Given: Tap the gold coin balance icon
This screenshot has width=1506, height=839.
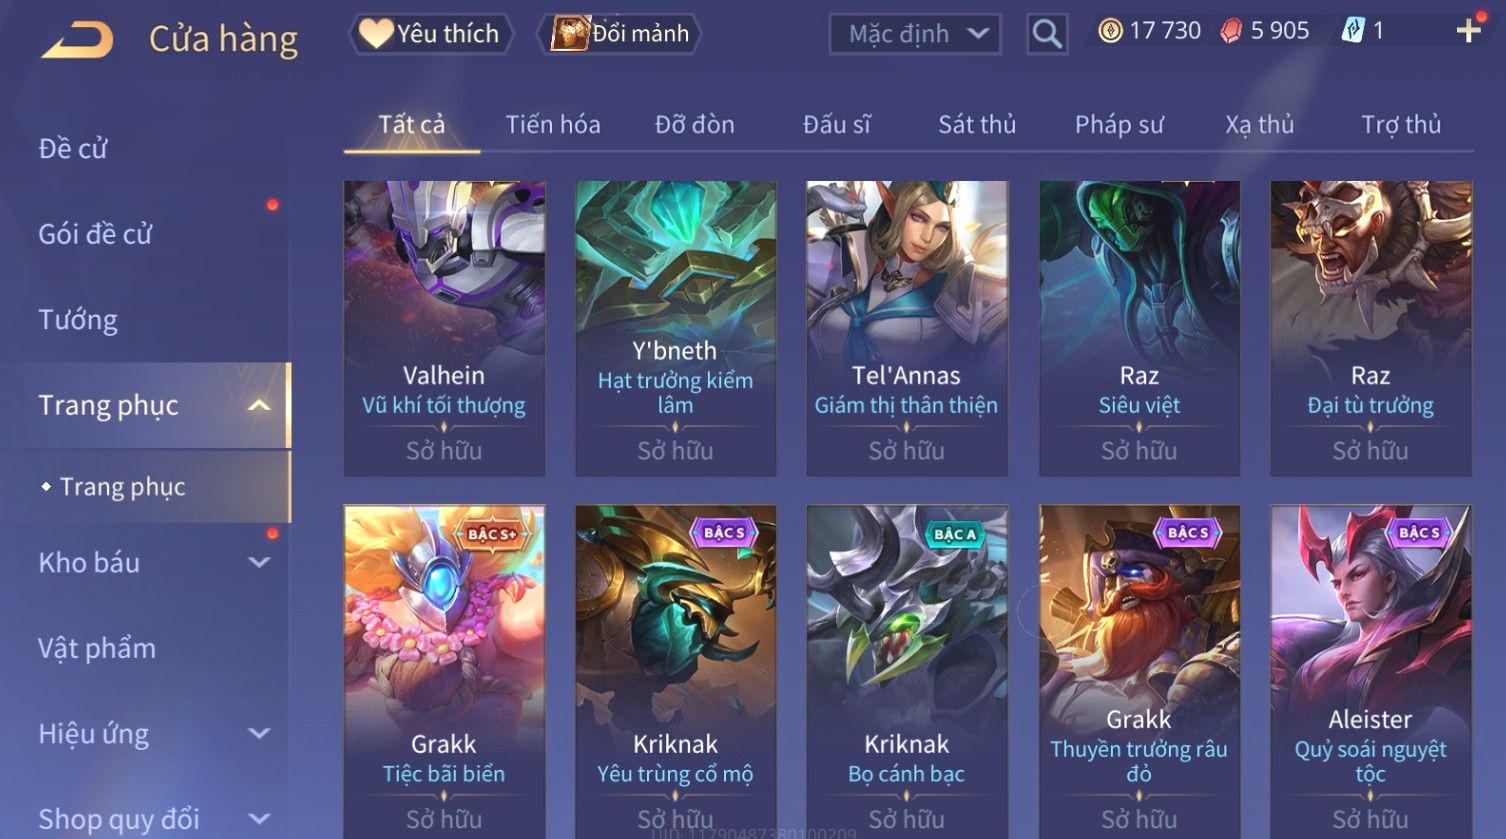Looking at the screenshot, I should click(x=1110, y=31).
